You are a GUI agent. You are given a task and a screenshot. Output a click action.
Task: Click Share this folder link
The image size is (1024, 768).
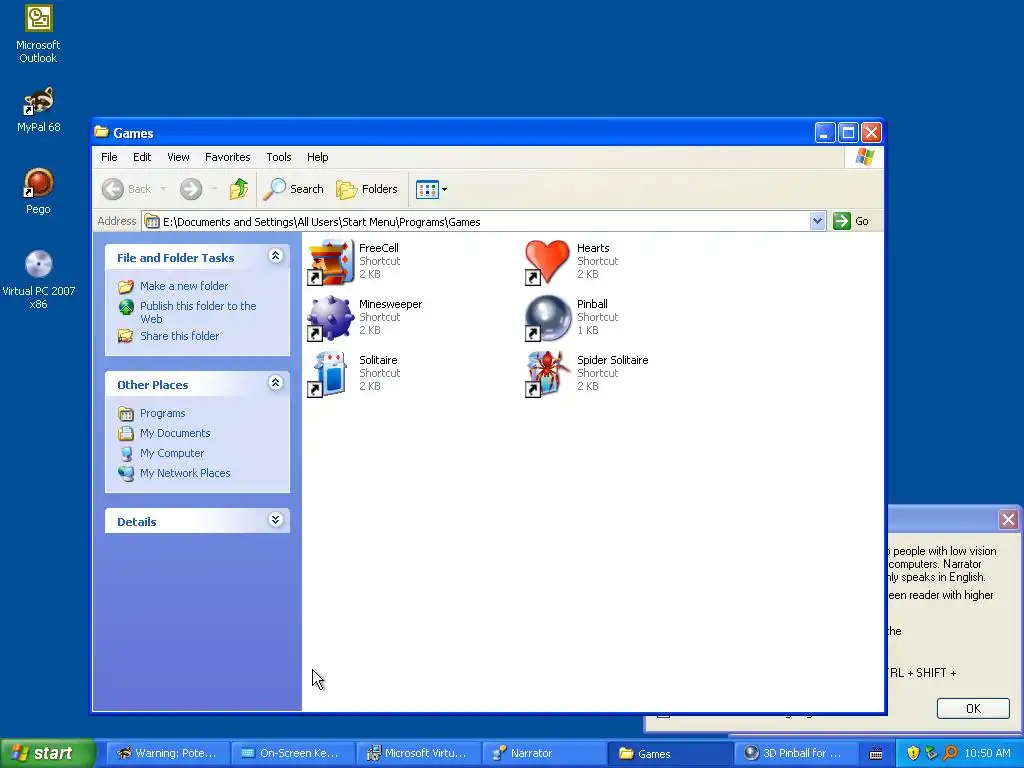coord(180,336)
